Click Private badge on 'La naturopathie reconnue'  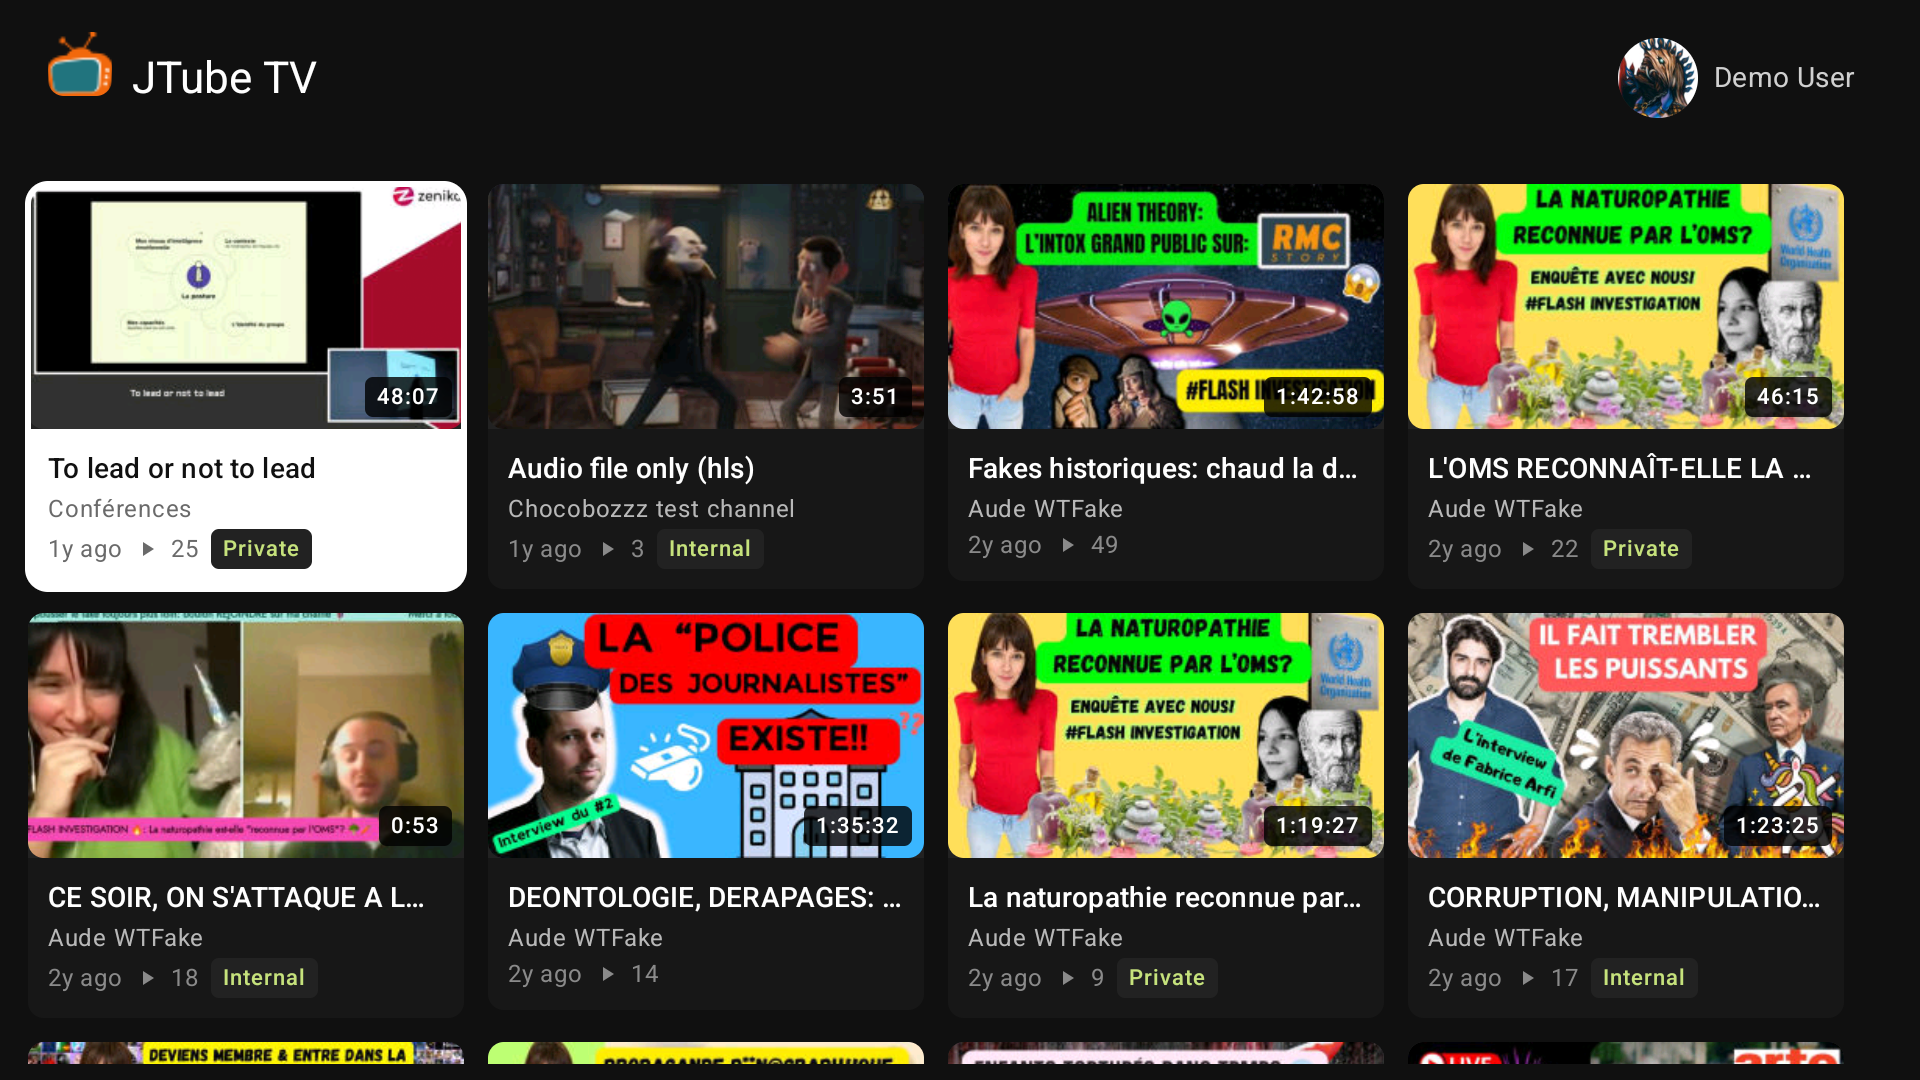pyautogui.click(x=1167, y=978)
